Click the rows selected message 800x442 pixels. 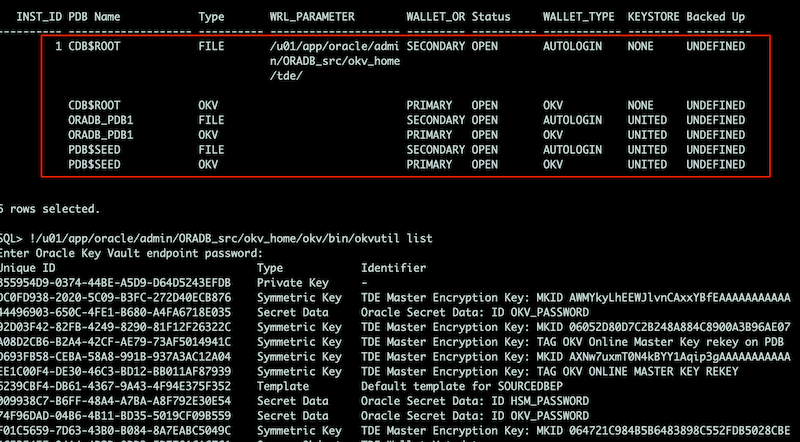pos(50,209)
